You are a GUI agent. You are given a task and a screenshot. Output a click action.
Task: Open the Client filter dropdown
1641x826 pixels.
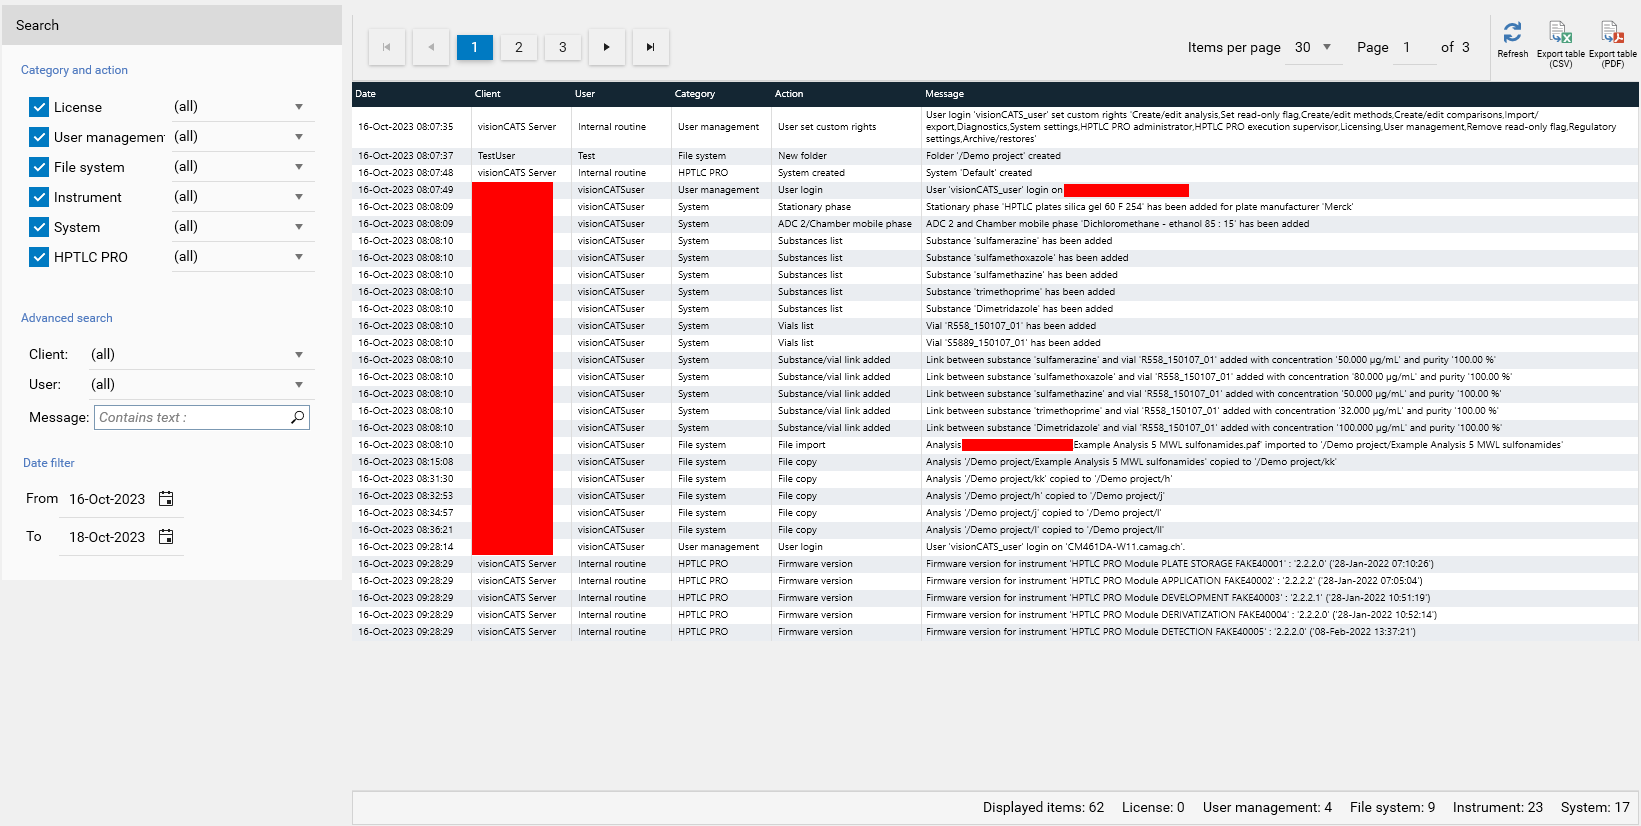click(299, 355)
